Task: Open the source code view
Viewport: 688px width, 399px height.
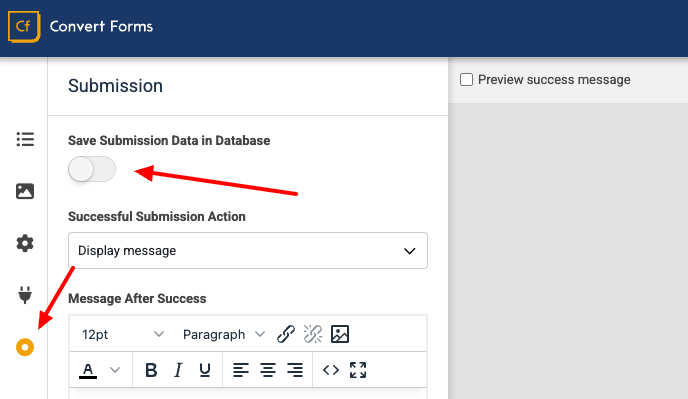Action: [331, 370]
